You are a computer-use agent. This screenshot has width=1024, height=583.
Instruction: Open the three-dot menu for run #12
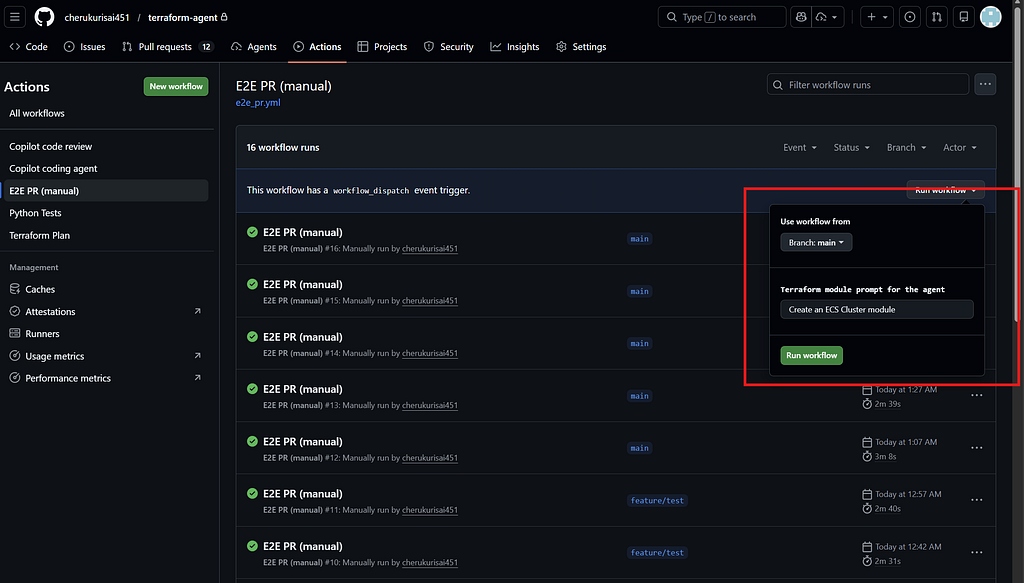[x=976, y=447]
